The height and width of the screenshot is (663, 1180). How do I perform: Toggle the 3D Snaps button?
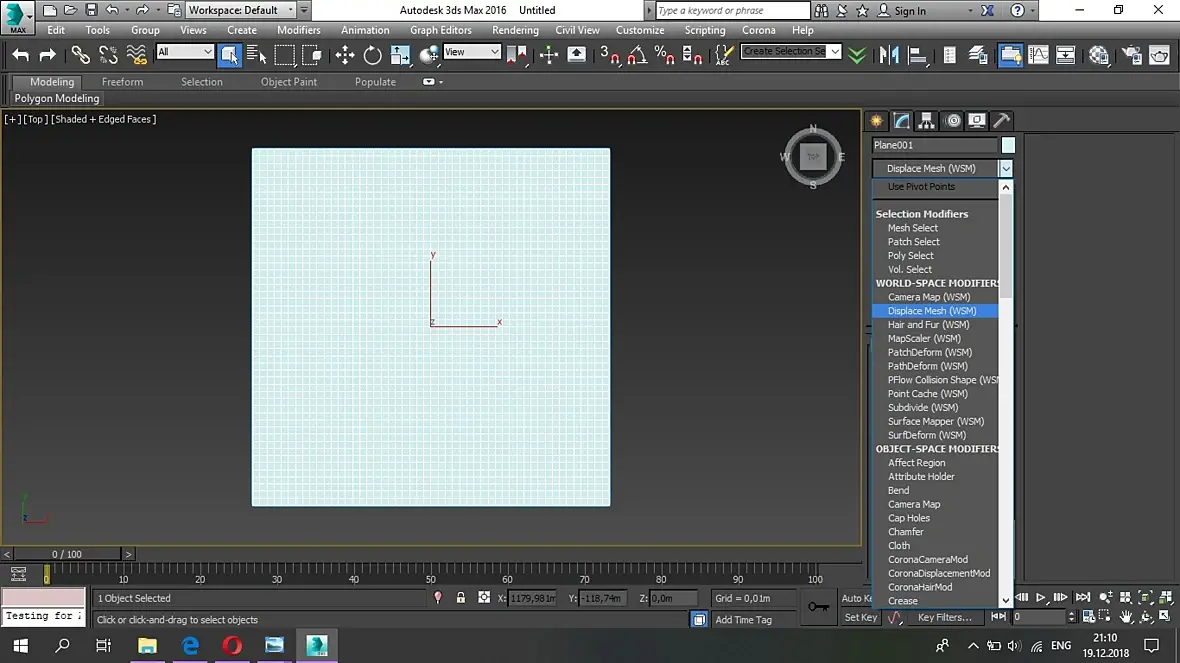click(x=609, y=56)
